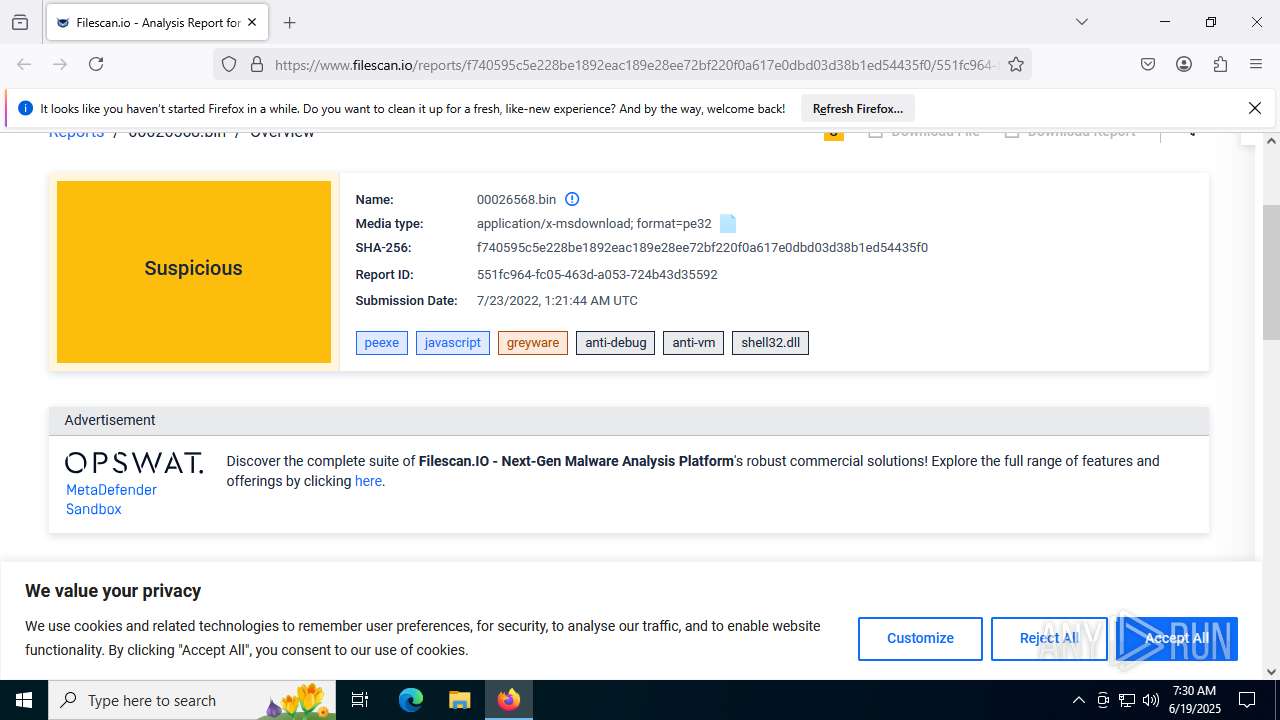1280x720 pixels.
Task: Click the file name 00026568.bin
Action: [x=516, y=200]
